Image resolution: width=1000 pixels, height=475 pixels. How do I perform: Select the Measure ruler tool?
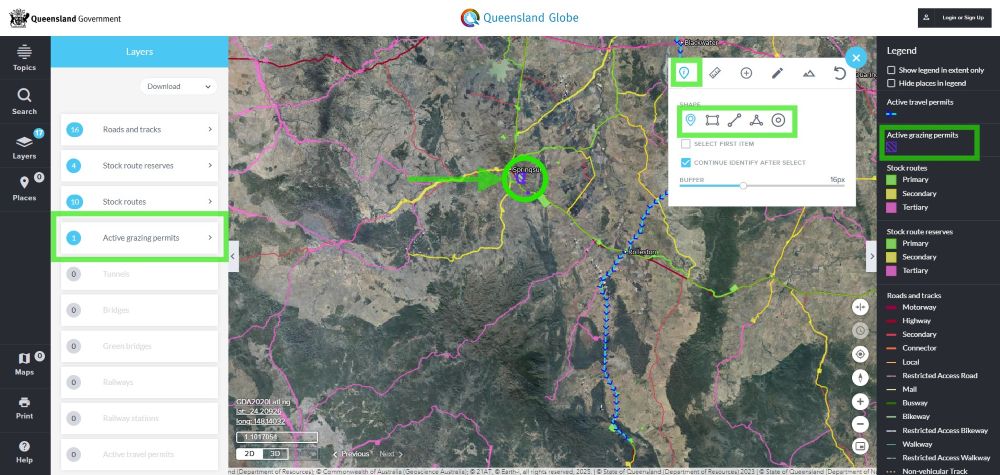(x=715, y=73)
